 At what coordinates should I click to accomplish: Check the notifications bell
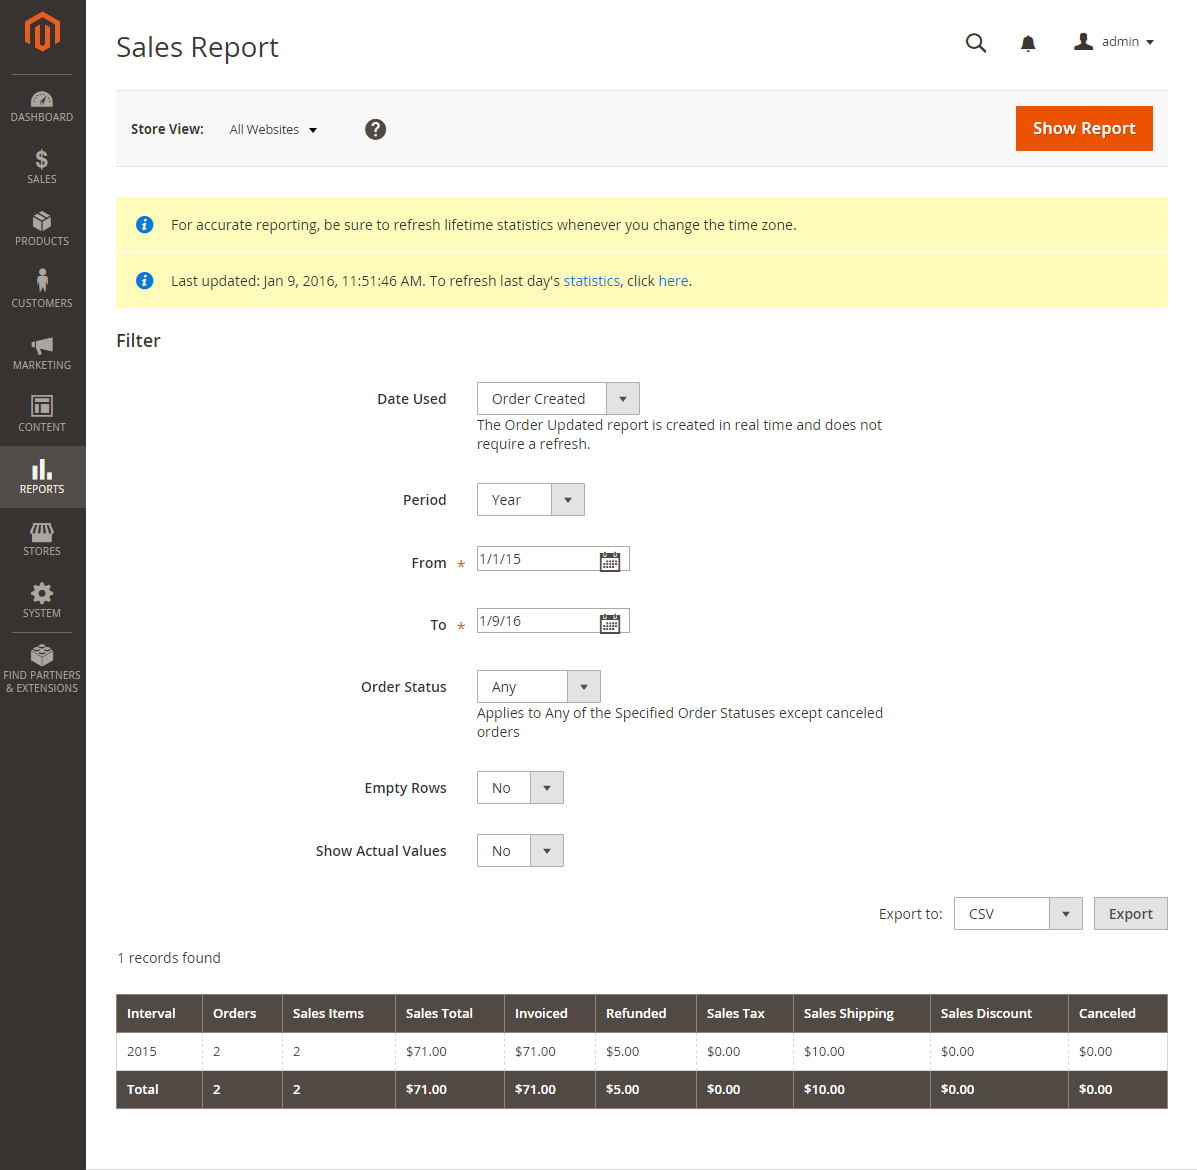(1028, 43)
